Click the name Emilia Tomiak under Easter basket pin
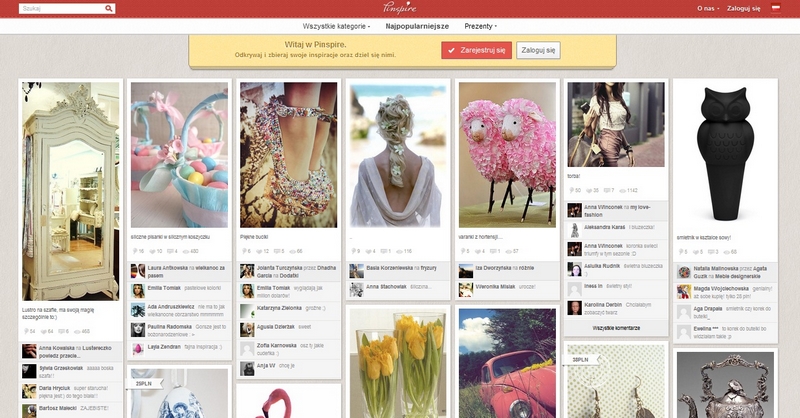Viewport: 800px width, 418px height. [164, 288]
